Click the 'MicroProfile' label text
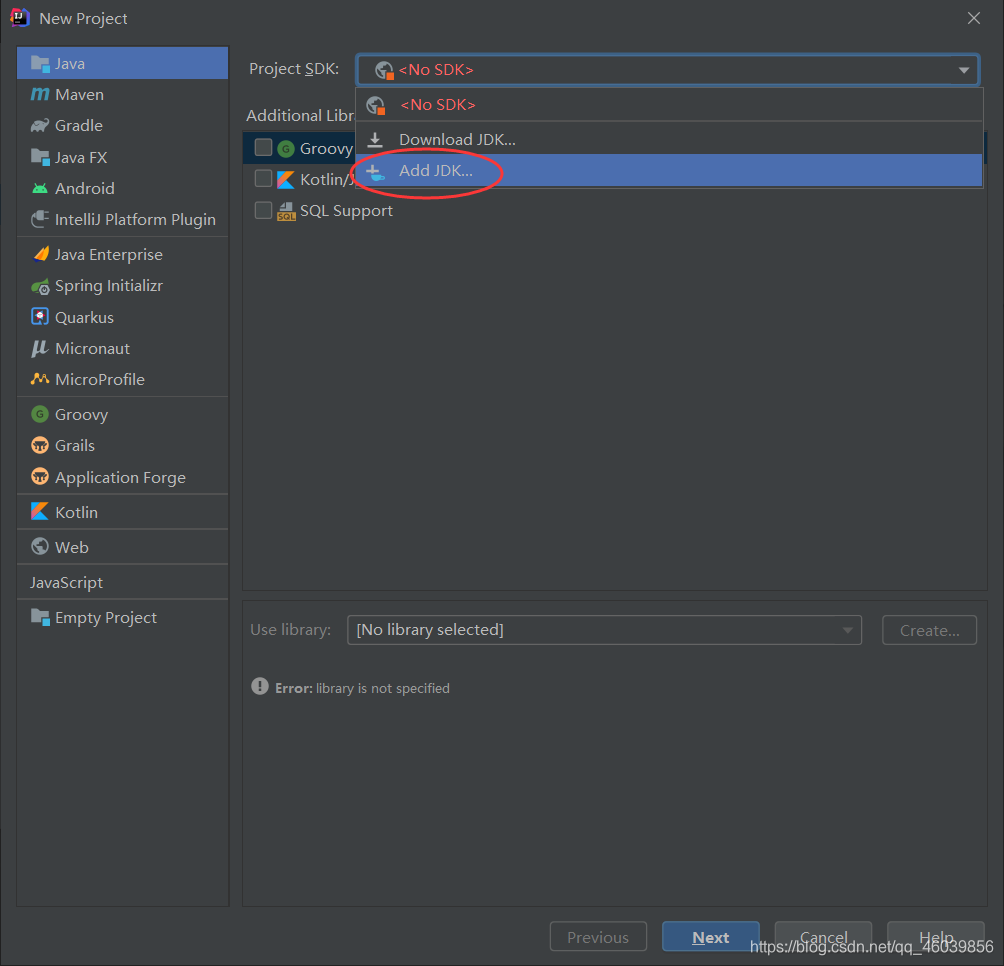The width and height of the screenshot is (1004, 966). tap(100, 379)
